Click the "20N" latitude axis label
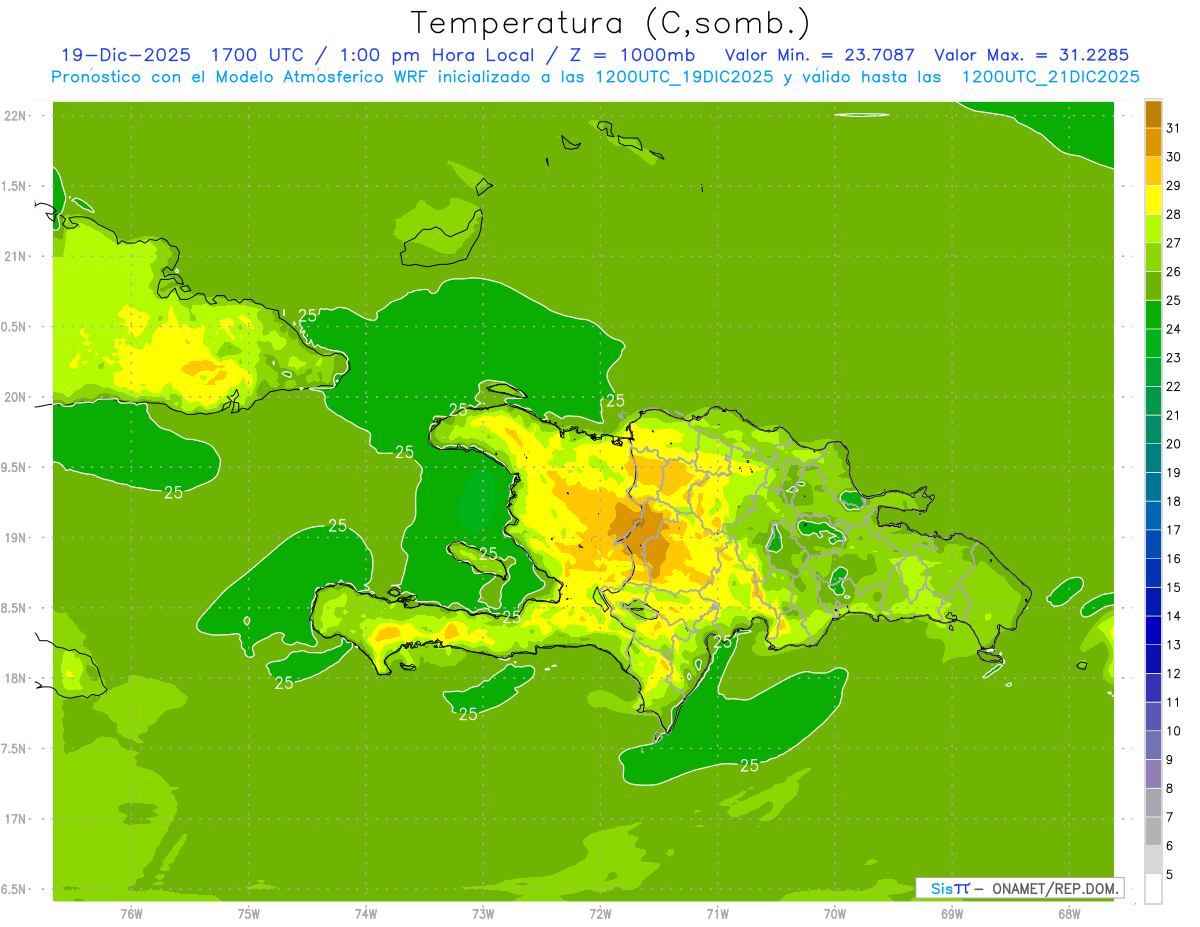The height and width of the screenshot is (927, 1200). point(15,397)
